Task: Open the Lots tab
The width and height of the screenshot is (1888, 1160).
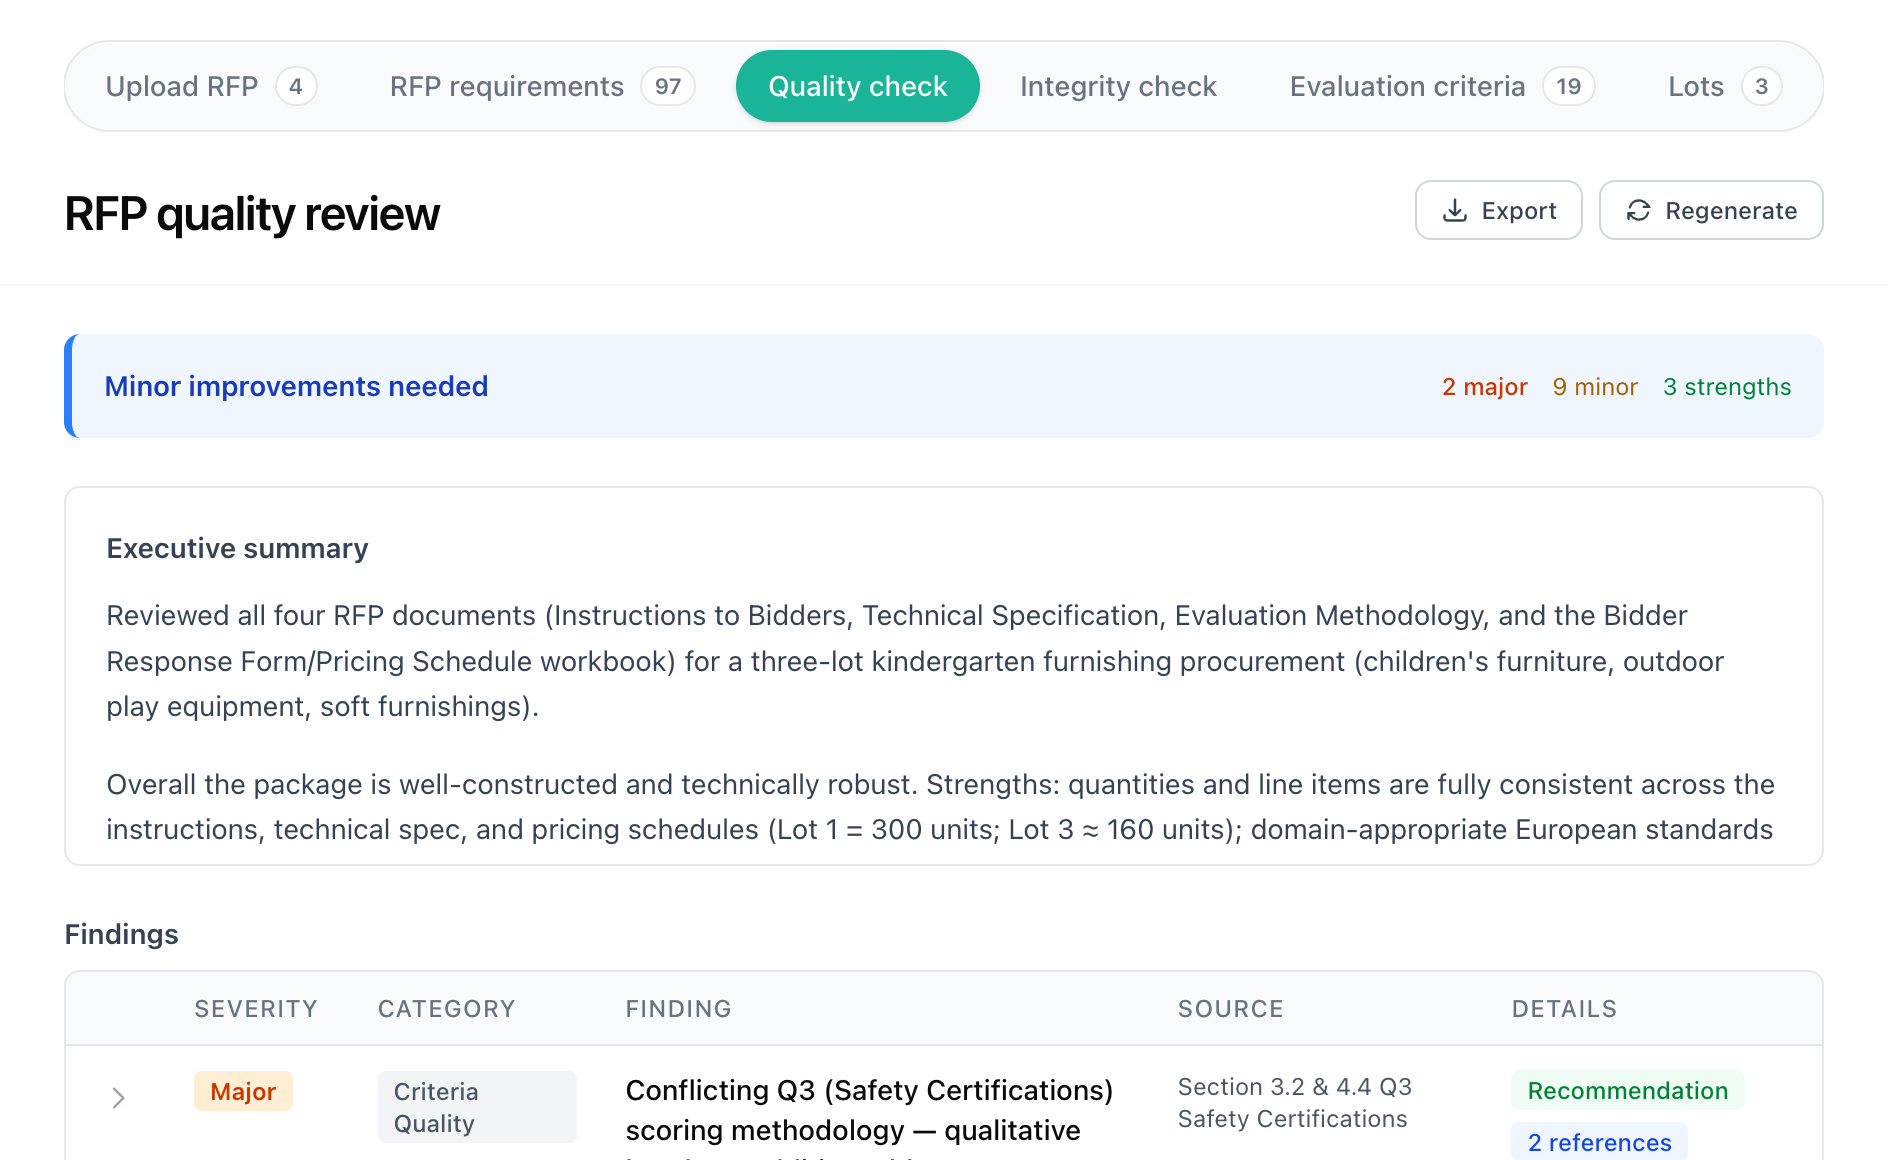Action: (x=1724, y=87)
